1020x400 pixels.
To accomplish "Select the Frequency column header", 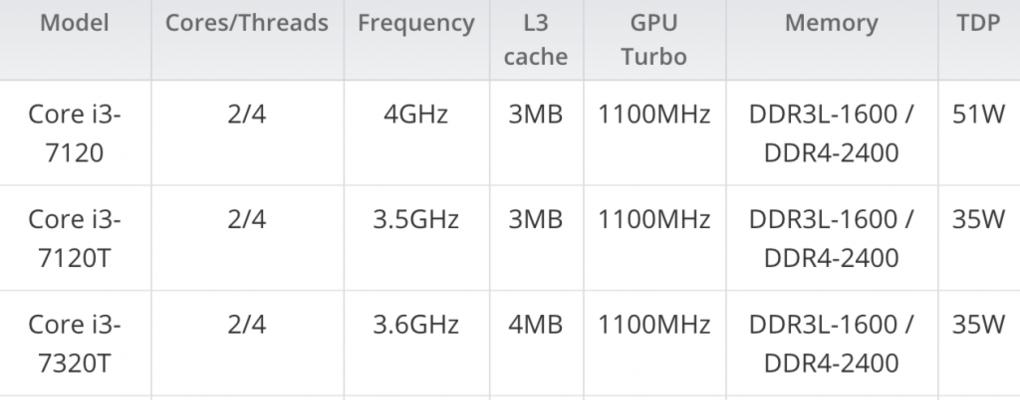I will [x=416, y=23].
